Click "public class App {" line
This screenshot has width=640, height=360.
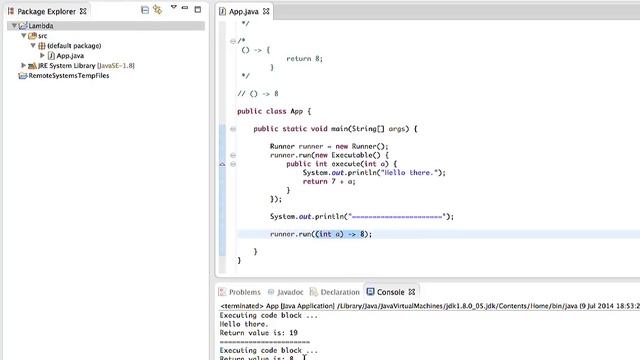coord(274,111)
